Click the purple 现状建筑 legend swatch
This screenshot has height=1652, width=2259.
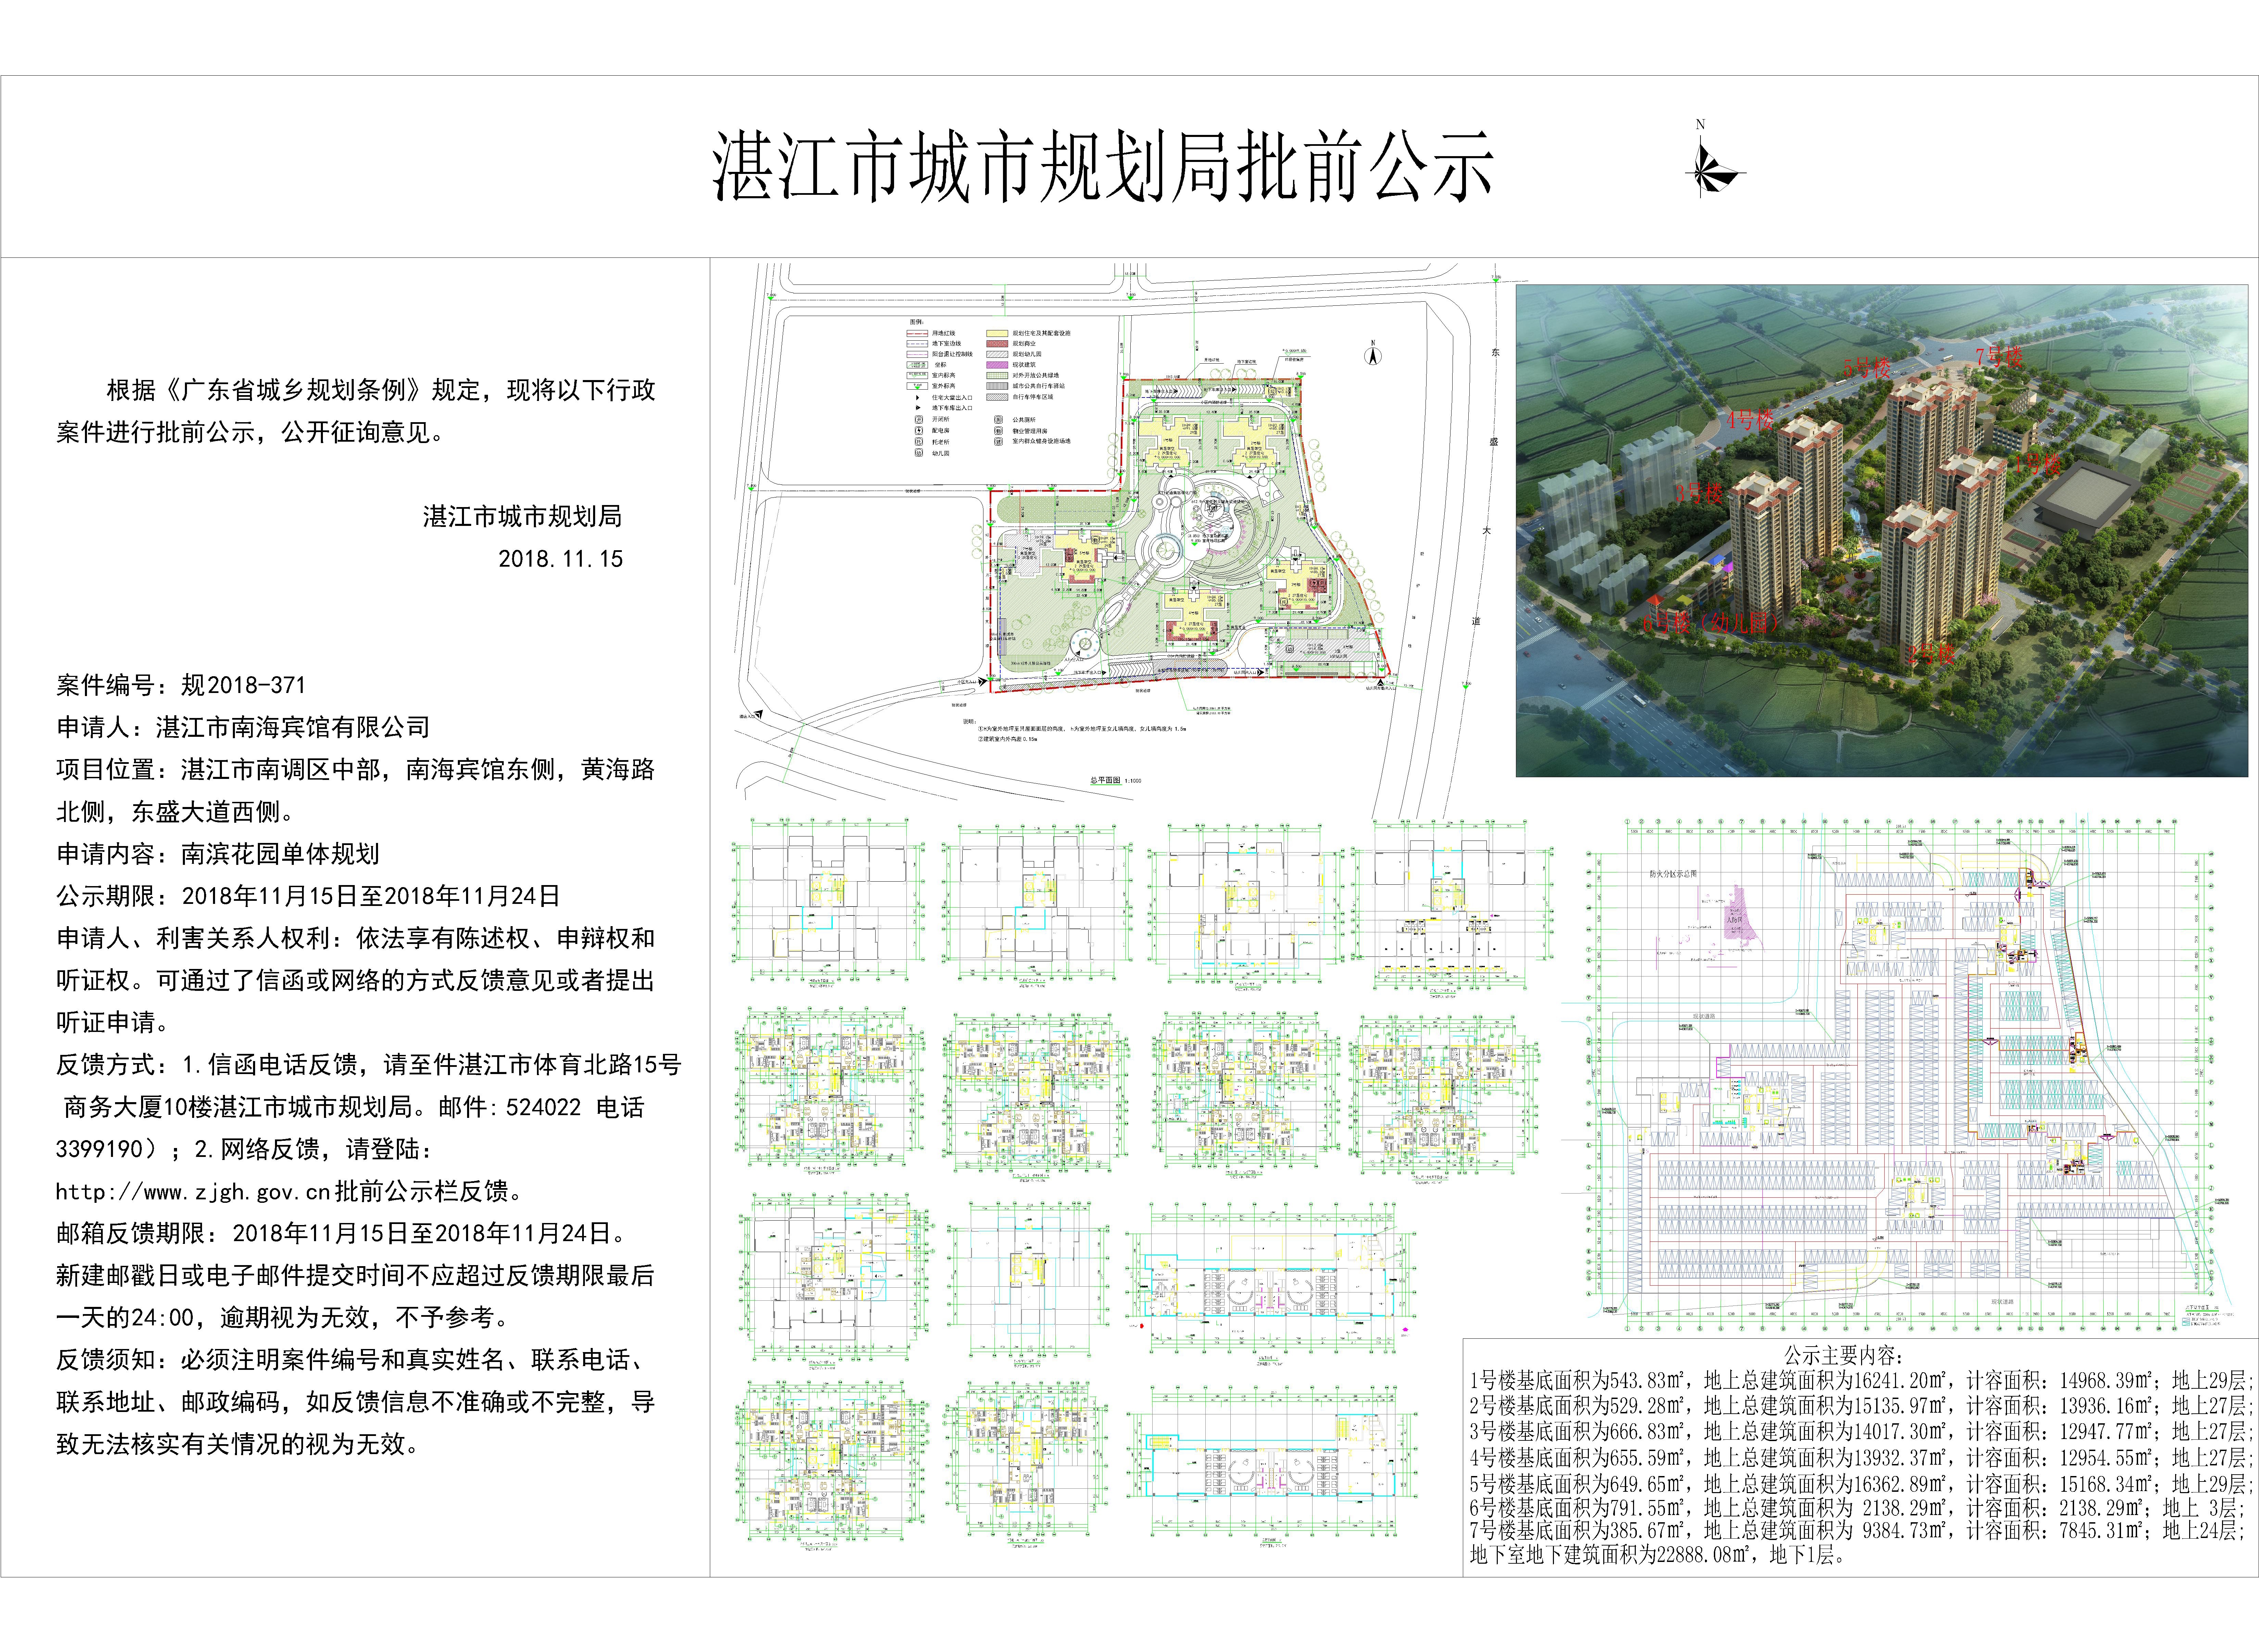coord(997,365)
